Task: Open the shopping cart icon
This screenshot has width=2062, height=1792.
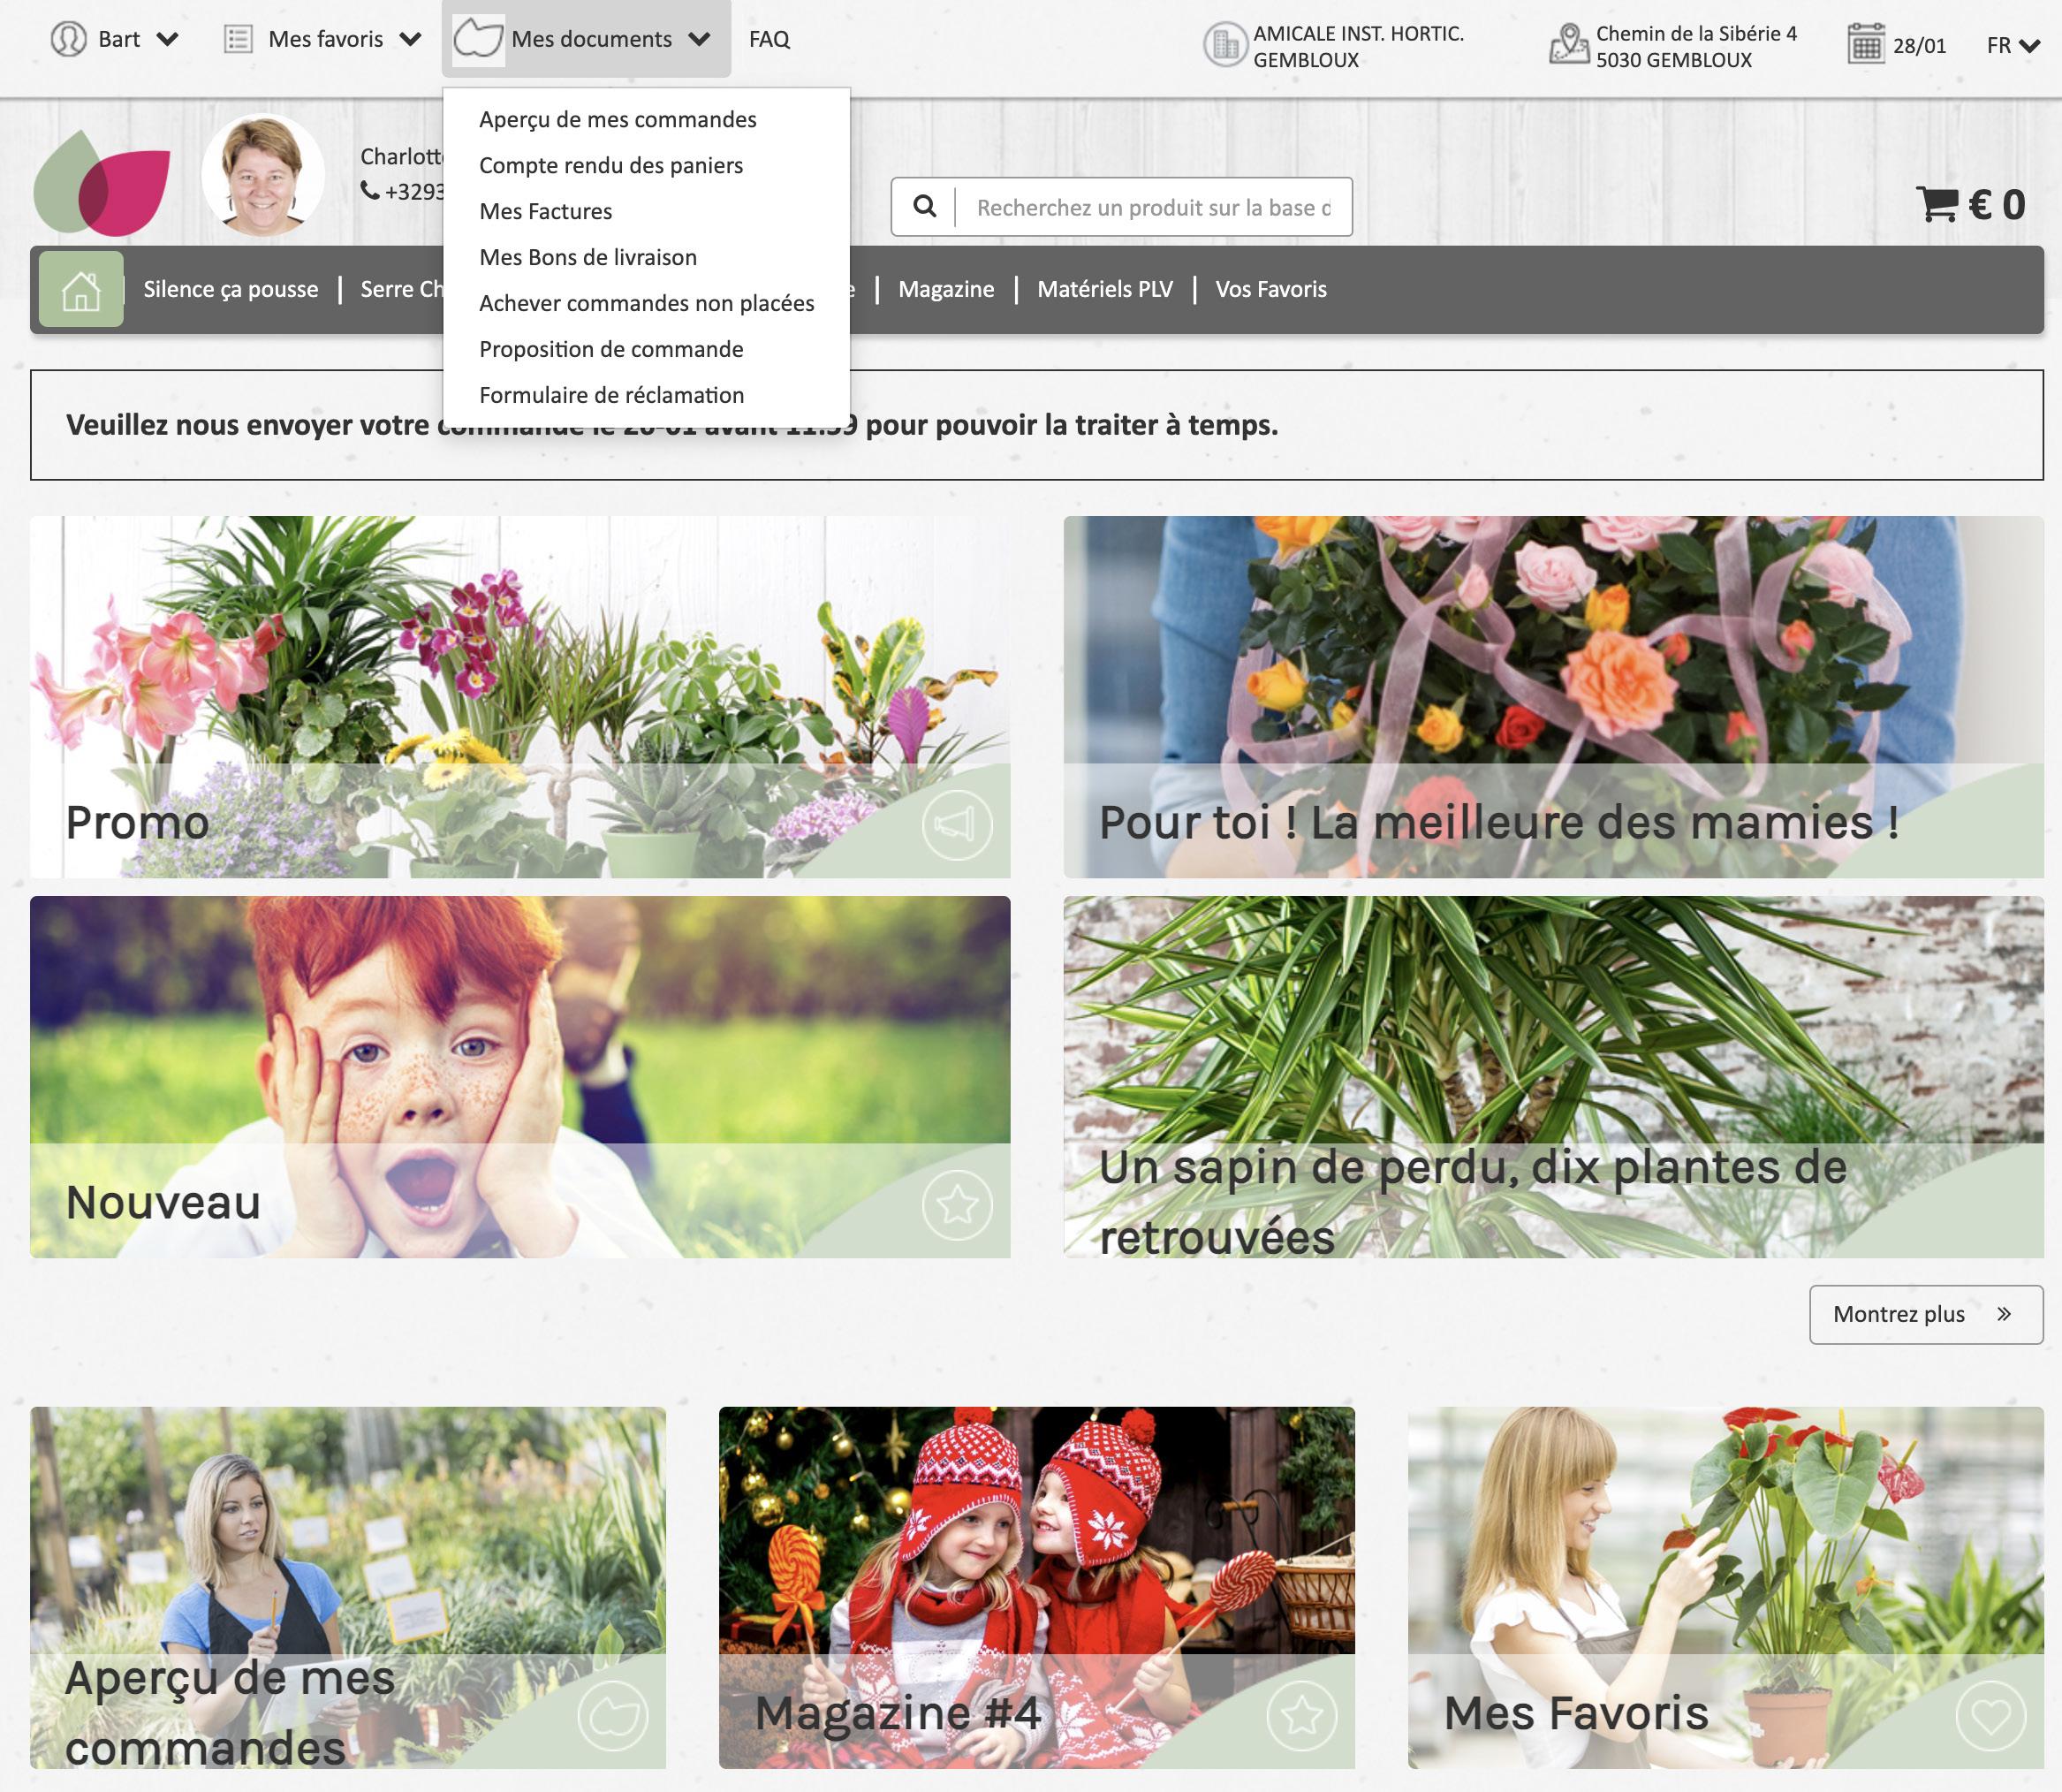Action: [x=1937, y=204]
